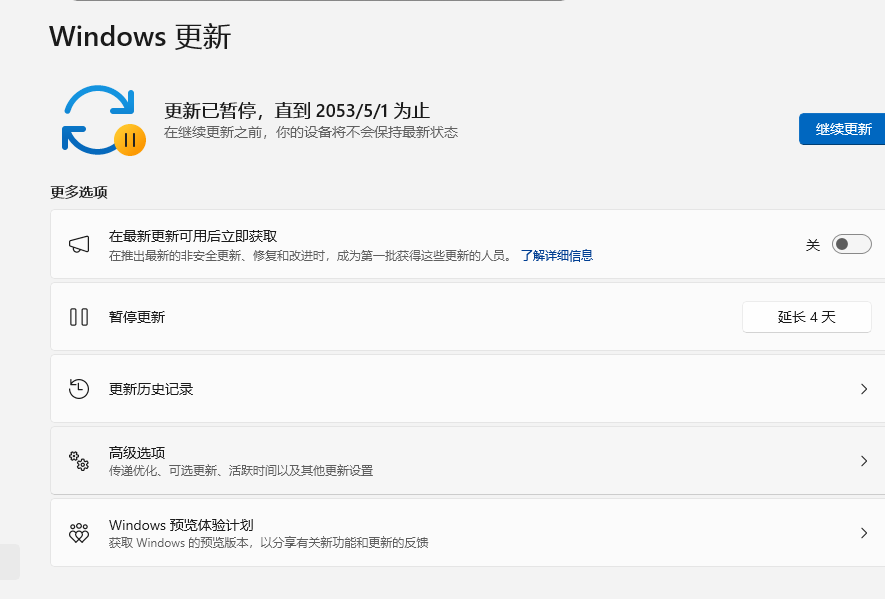Click the megaphone icon for getting latest updates
The image size is (885, 599).
tap(79, 245)
